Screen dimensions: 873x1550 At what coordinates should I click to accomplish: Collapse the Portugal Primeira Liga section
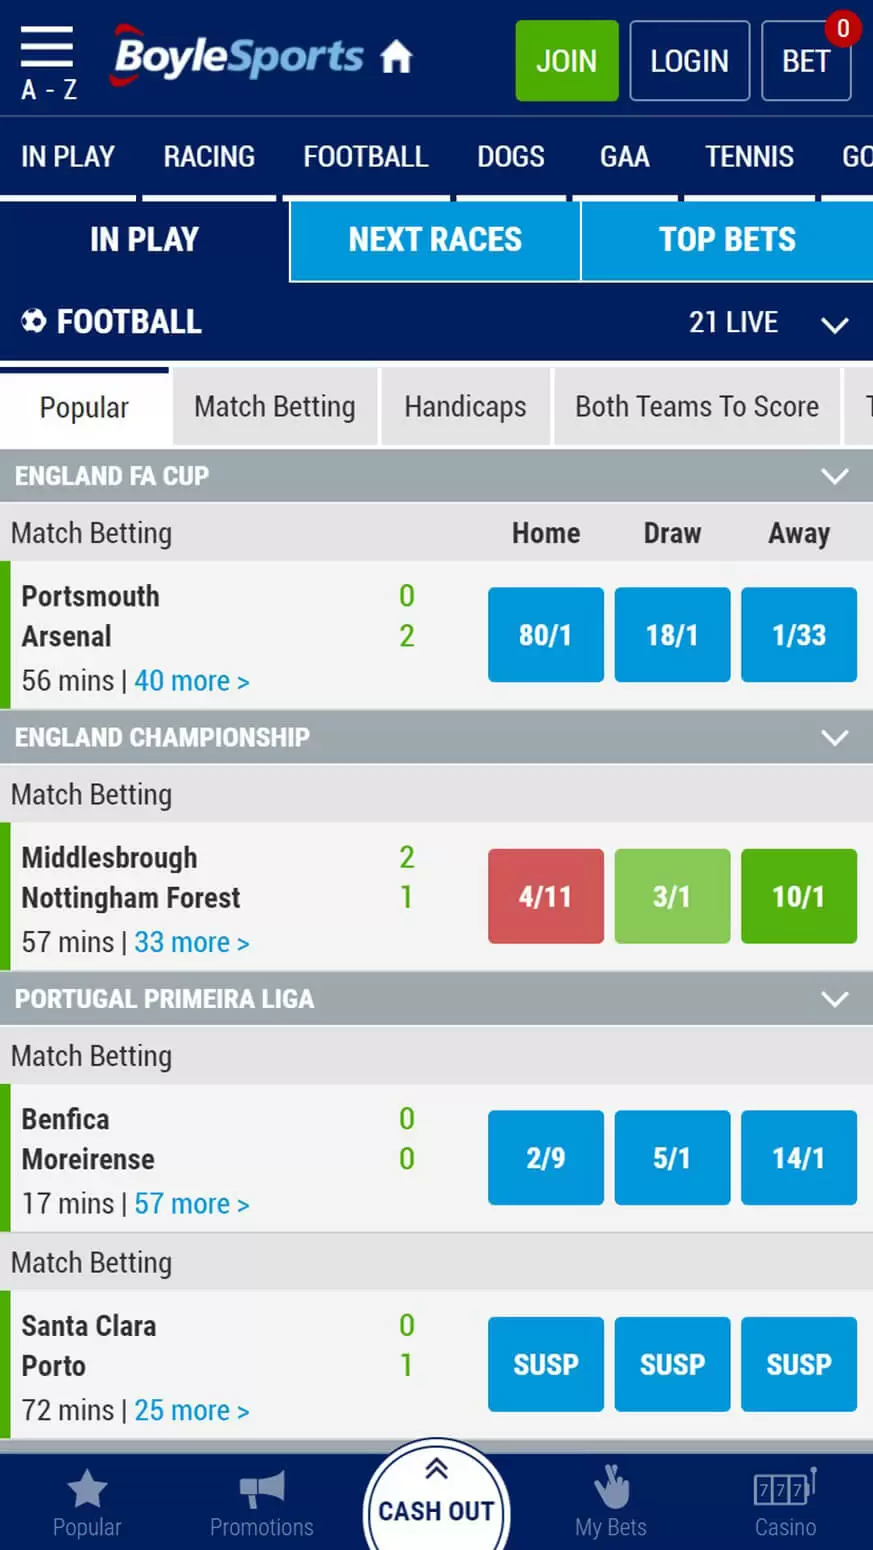tap(834, 999)
